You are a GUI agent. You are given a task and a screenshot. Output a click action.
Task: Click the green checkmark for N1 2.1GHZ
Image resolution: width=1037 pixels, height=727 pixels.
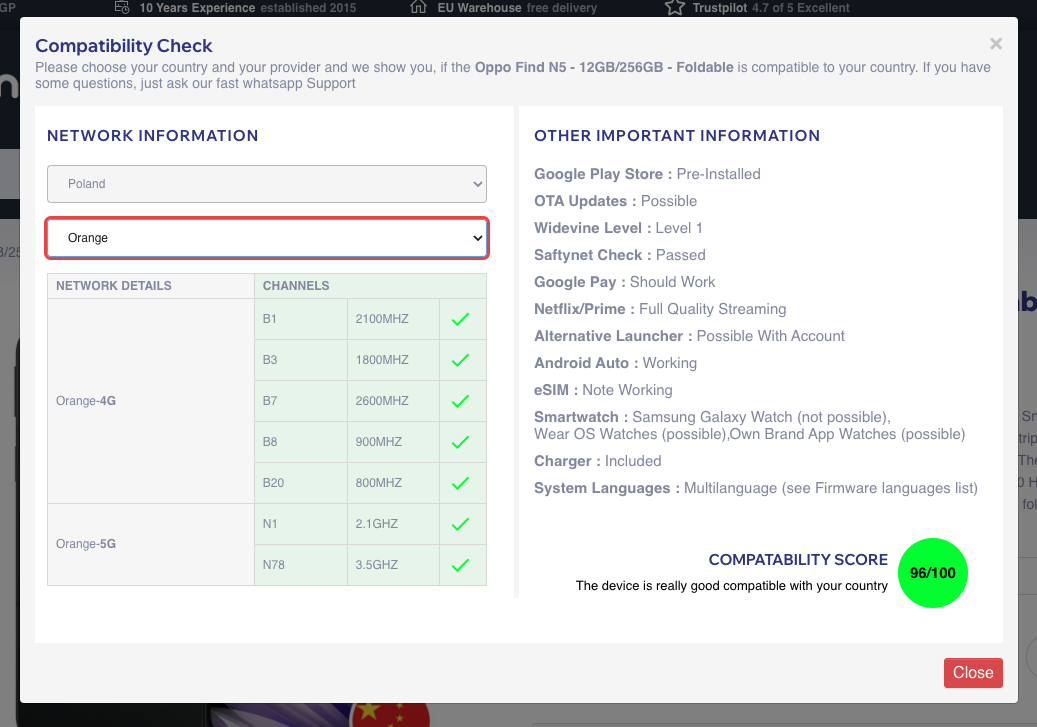[460, 524]
